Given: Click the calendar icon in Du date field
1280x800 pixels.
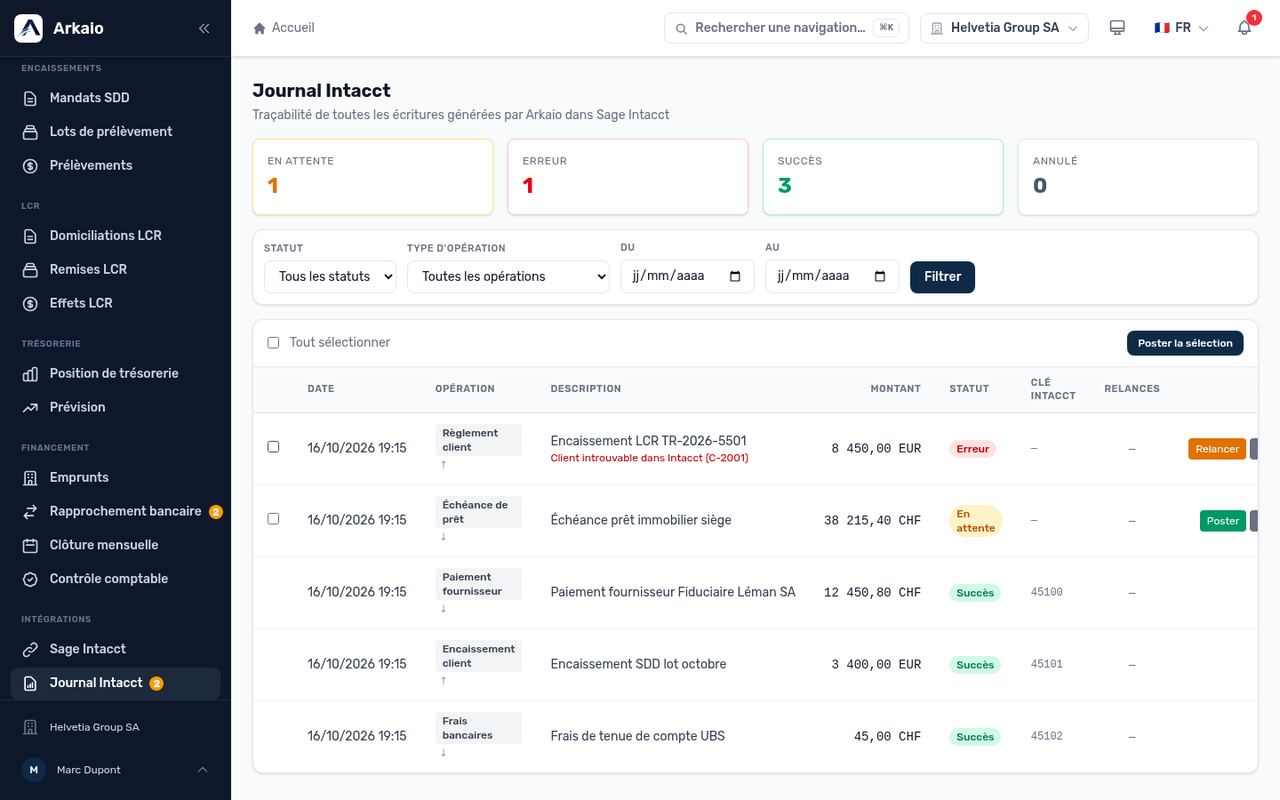Looking at the screenshot, I should tap(735, 277).
